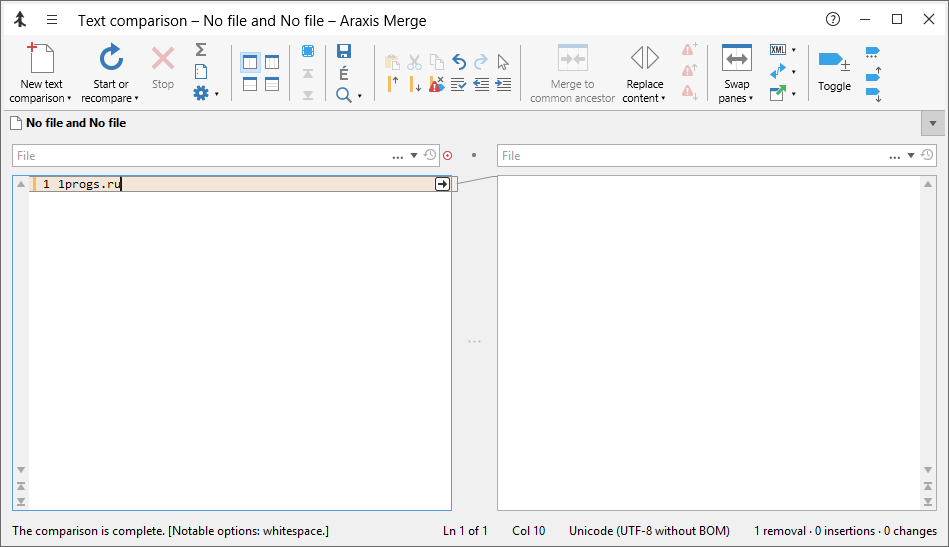The height and width of the screenshot is (547, 949).
Task: Click 'The comparison is complete' status message
Action: click(171, 531)
